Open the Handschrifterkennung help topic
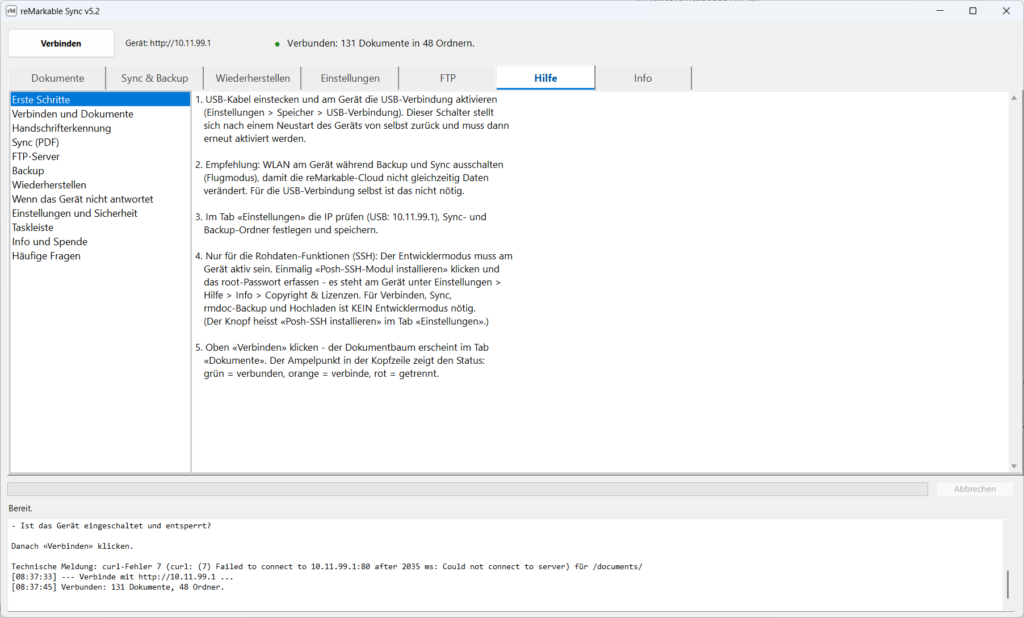1024x618 pixels. [100, 128]
